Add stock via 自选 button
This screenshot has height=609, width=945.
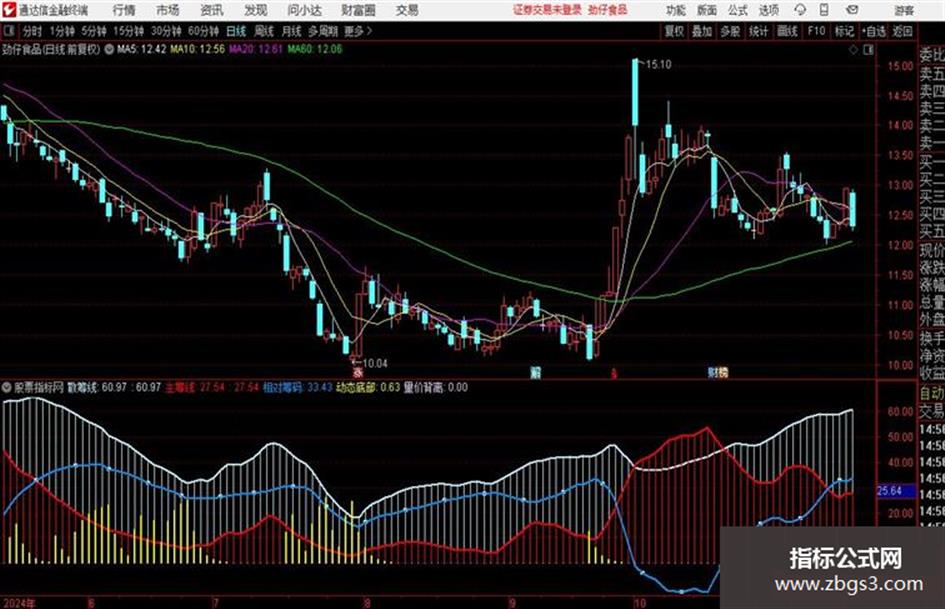pyautogui.click(x=873, y=31)
